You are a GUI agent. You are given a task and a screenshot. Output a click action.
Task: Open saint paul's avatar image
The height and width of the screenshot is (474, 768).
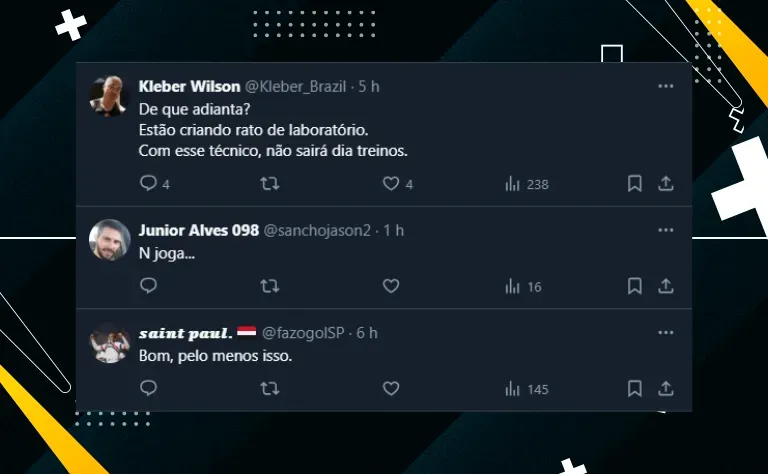click(x=109, y=343)
